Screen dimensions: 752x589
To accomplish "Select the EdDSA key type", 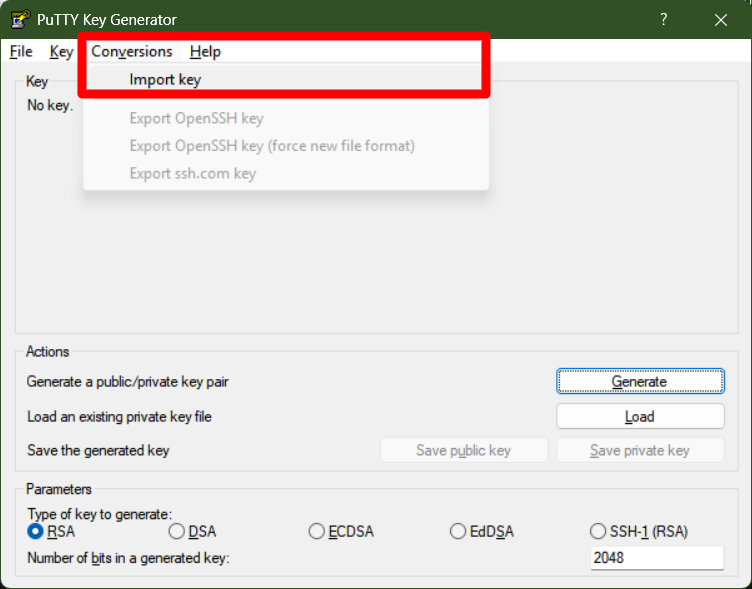I will (x=482, y=531).
